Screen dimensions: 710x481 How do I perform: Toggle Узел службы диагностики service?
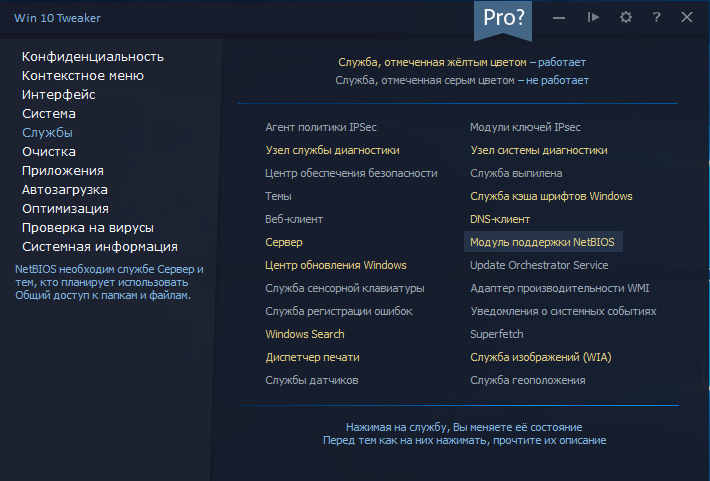(332, 150)
